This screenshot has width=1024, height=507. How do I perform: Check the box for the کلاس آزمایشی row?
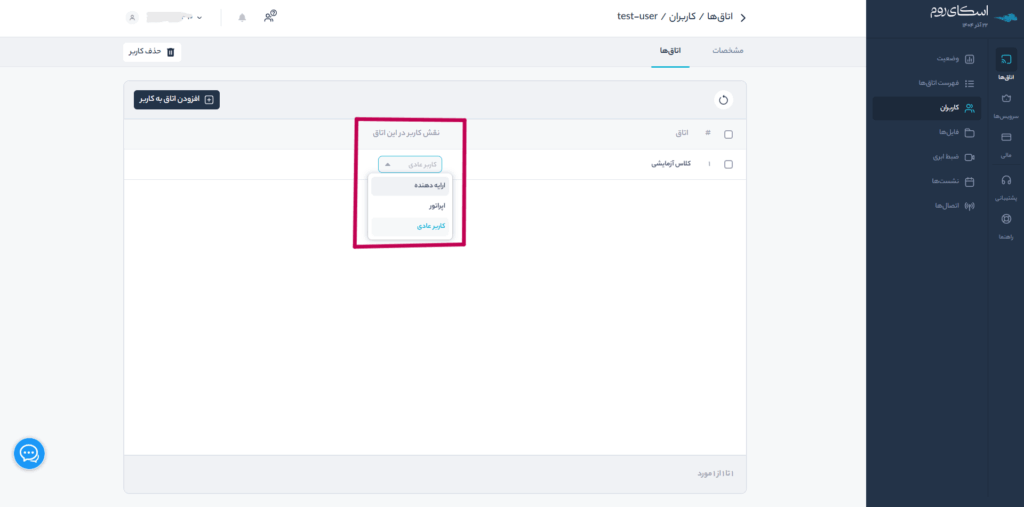pyautogui.click(x=728, y=164)
